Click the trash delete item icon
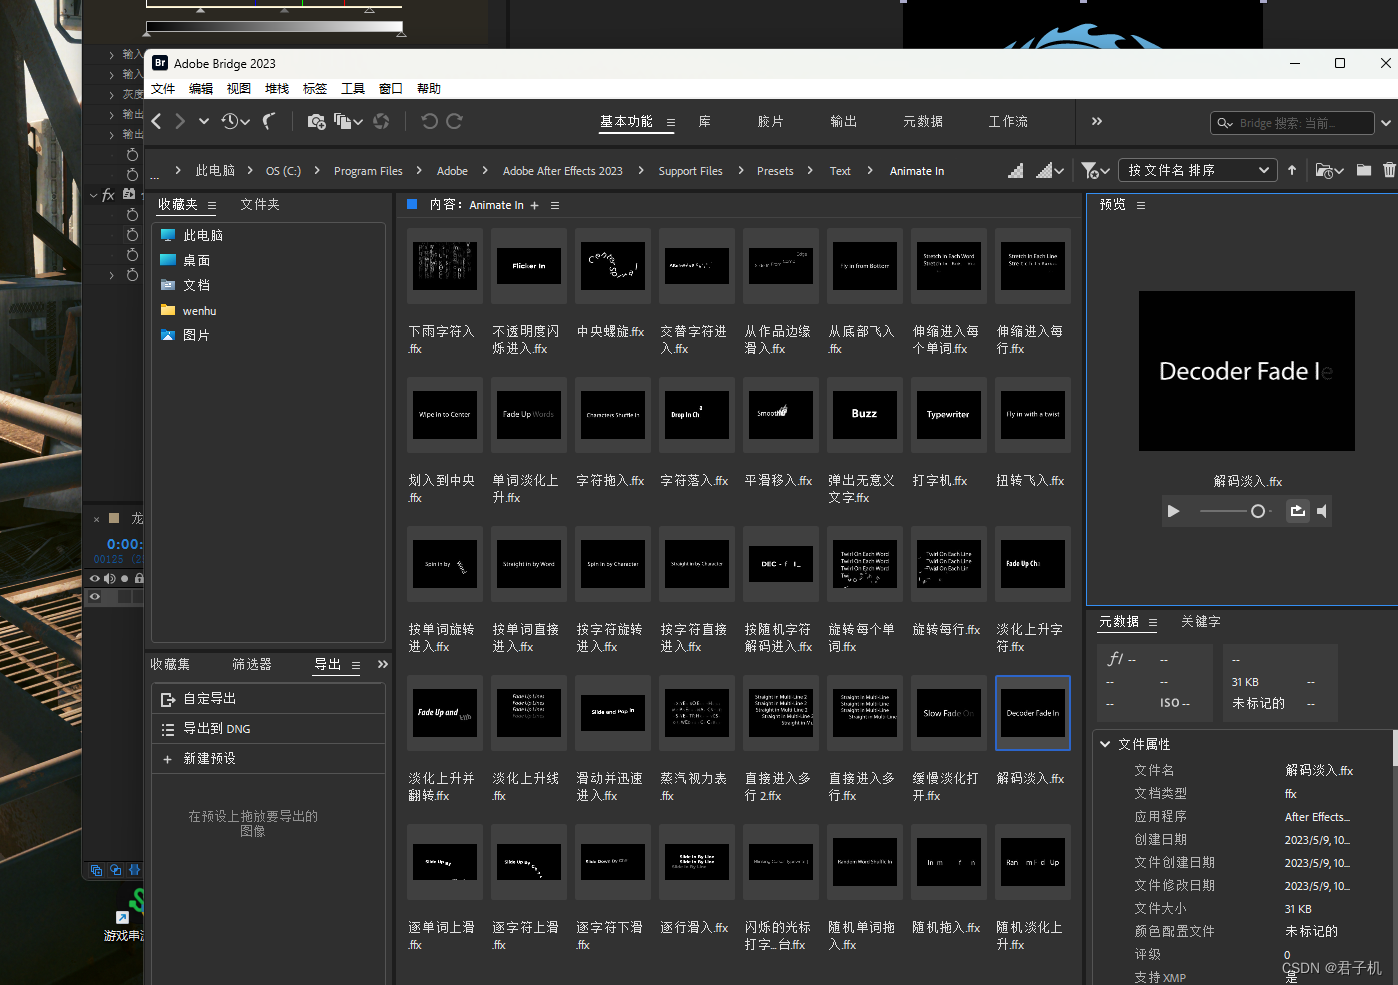The image size is (1398, 985). [1389, 170]
